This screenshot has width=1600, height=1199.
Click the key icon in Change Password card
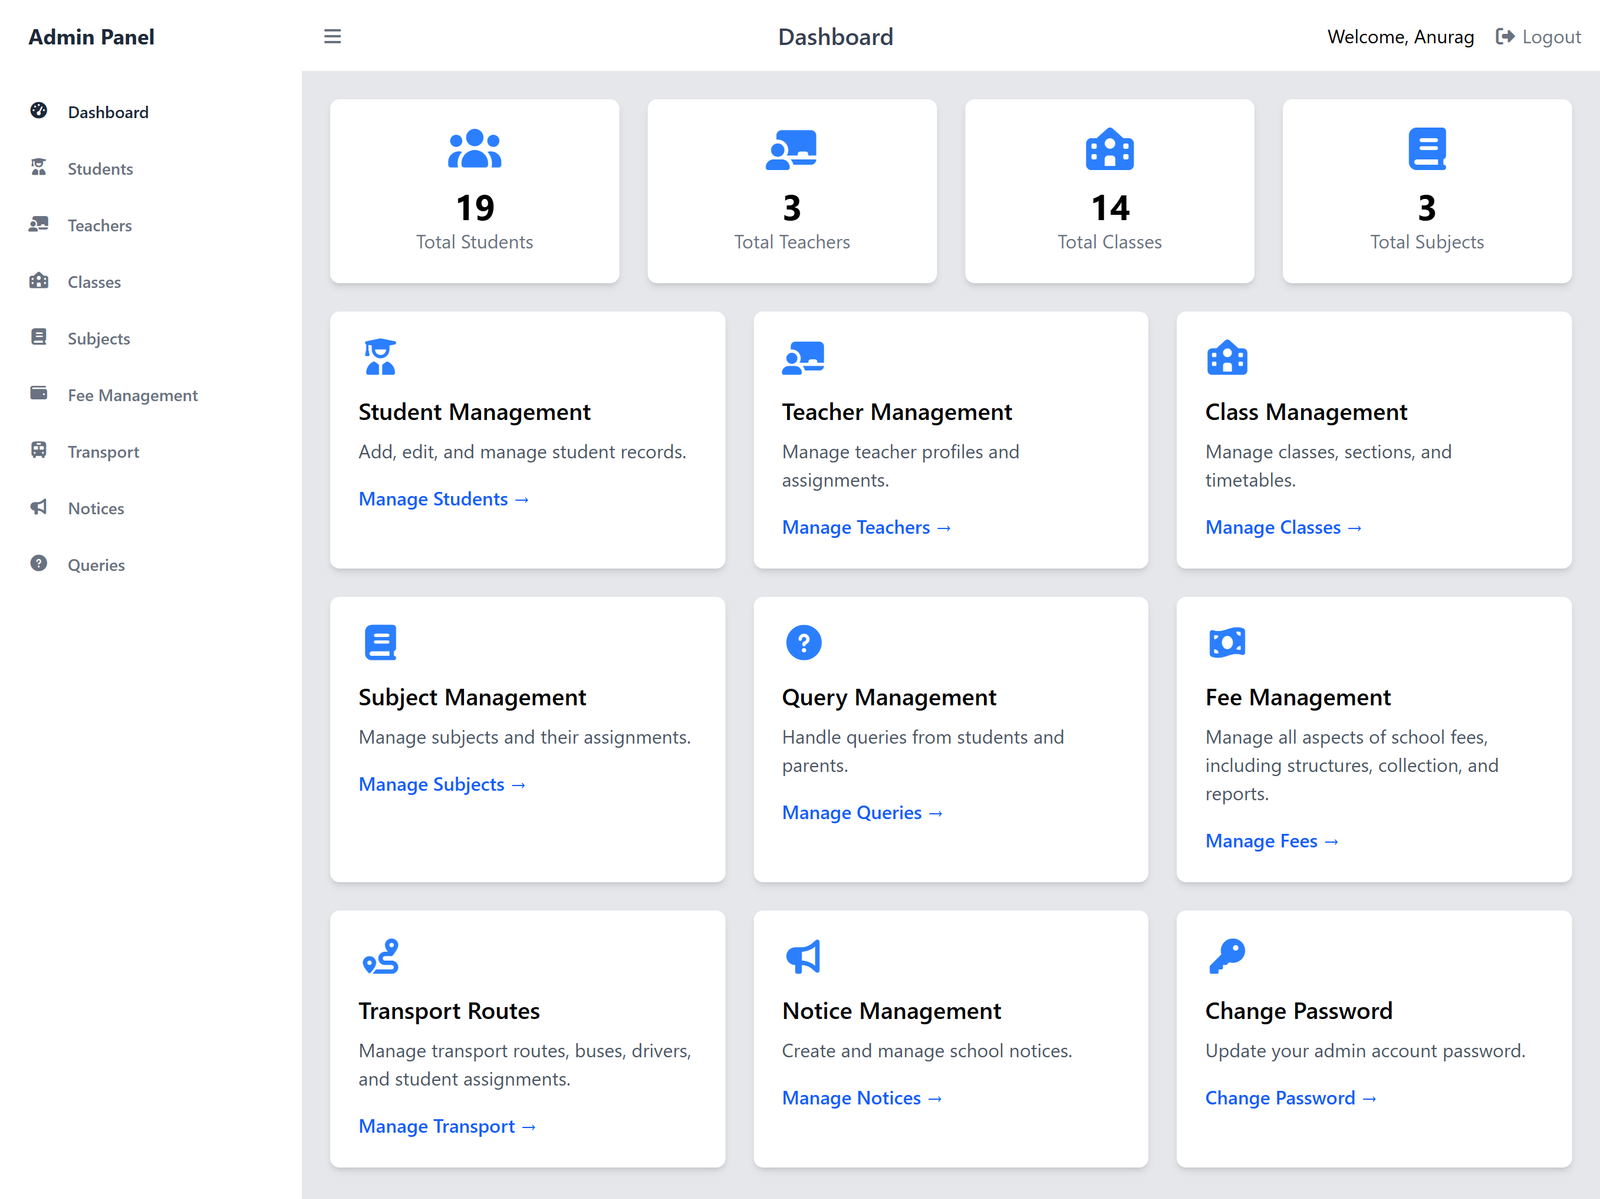click(x=1227, y=956)
